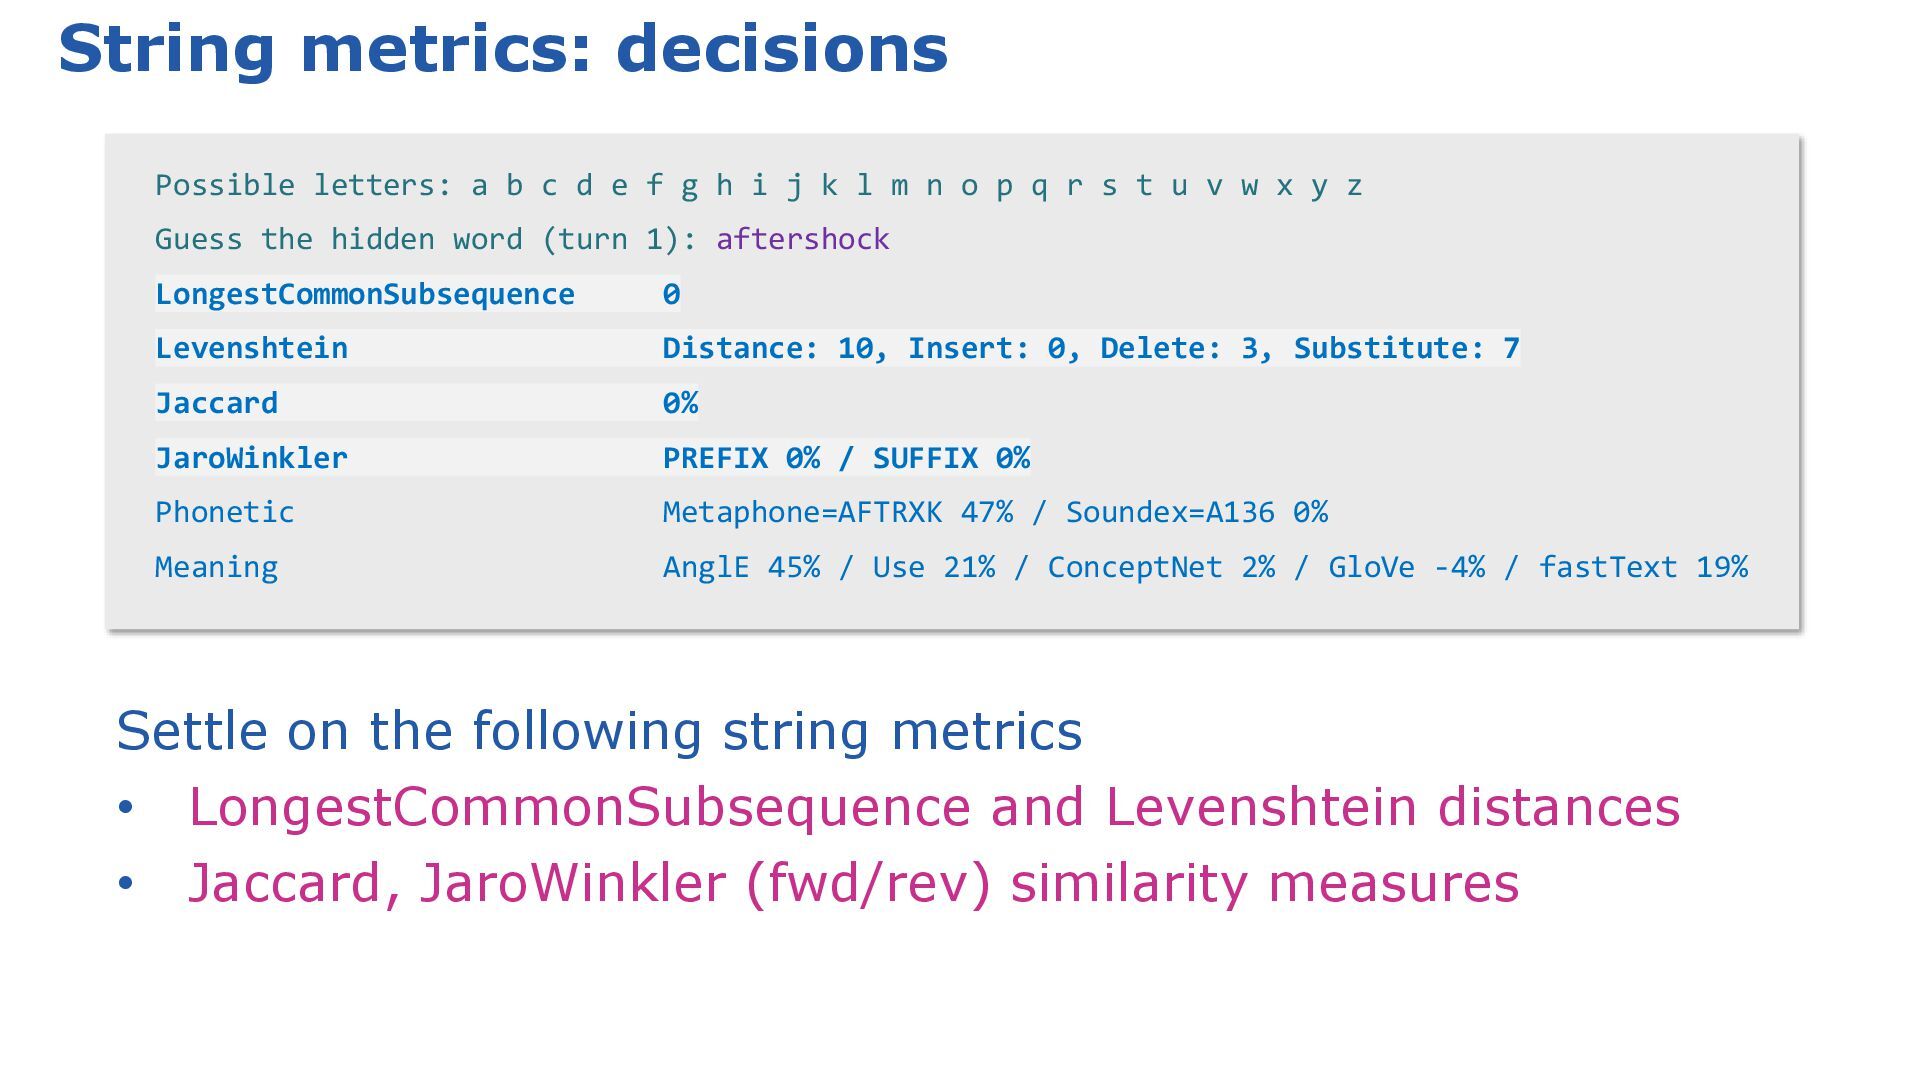Click the Jaccard metric label
The image size is (1920, 1080).
pos(217,403)
